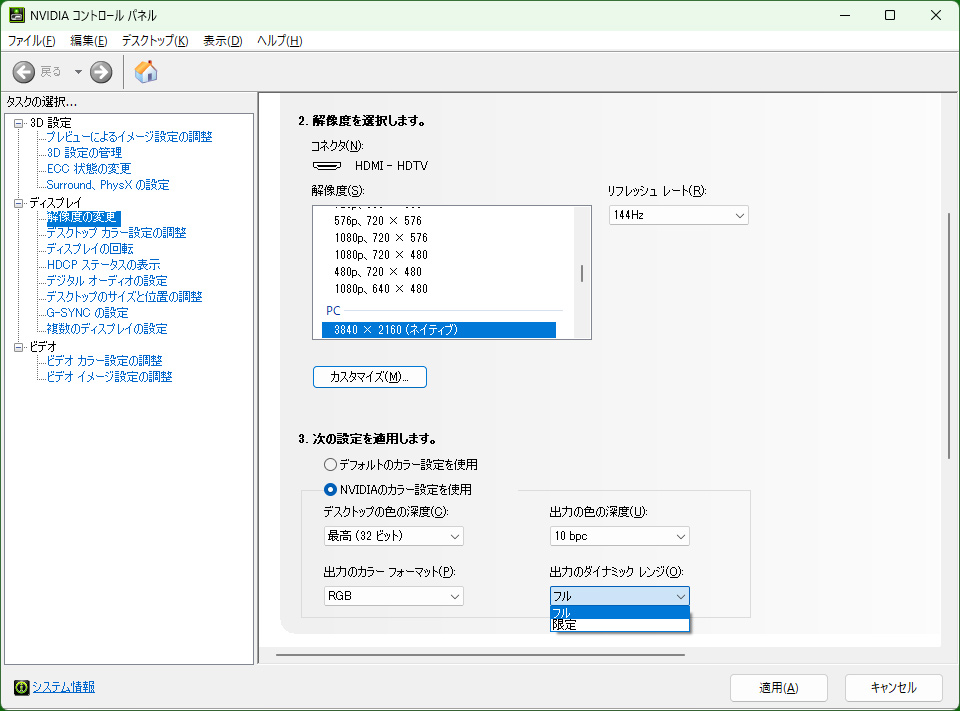Collapse the ビデオ tree node
The image size is (960, 711).
(x=19, y=347)
